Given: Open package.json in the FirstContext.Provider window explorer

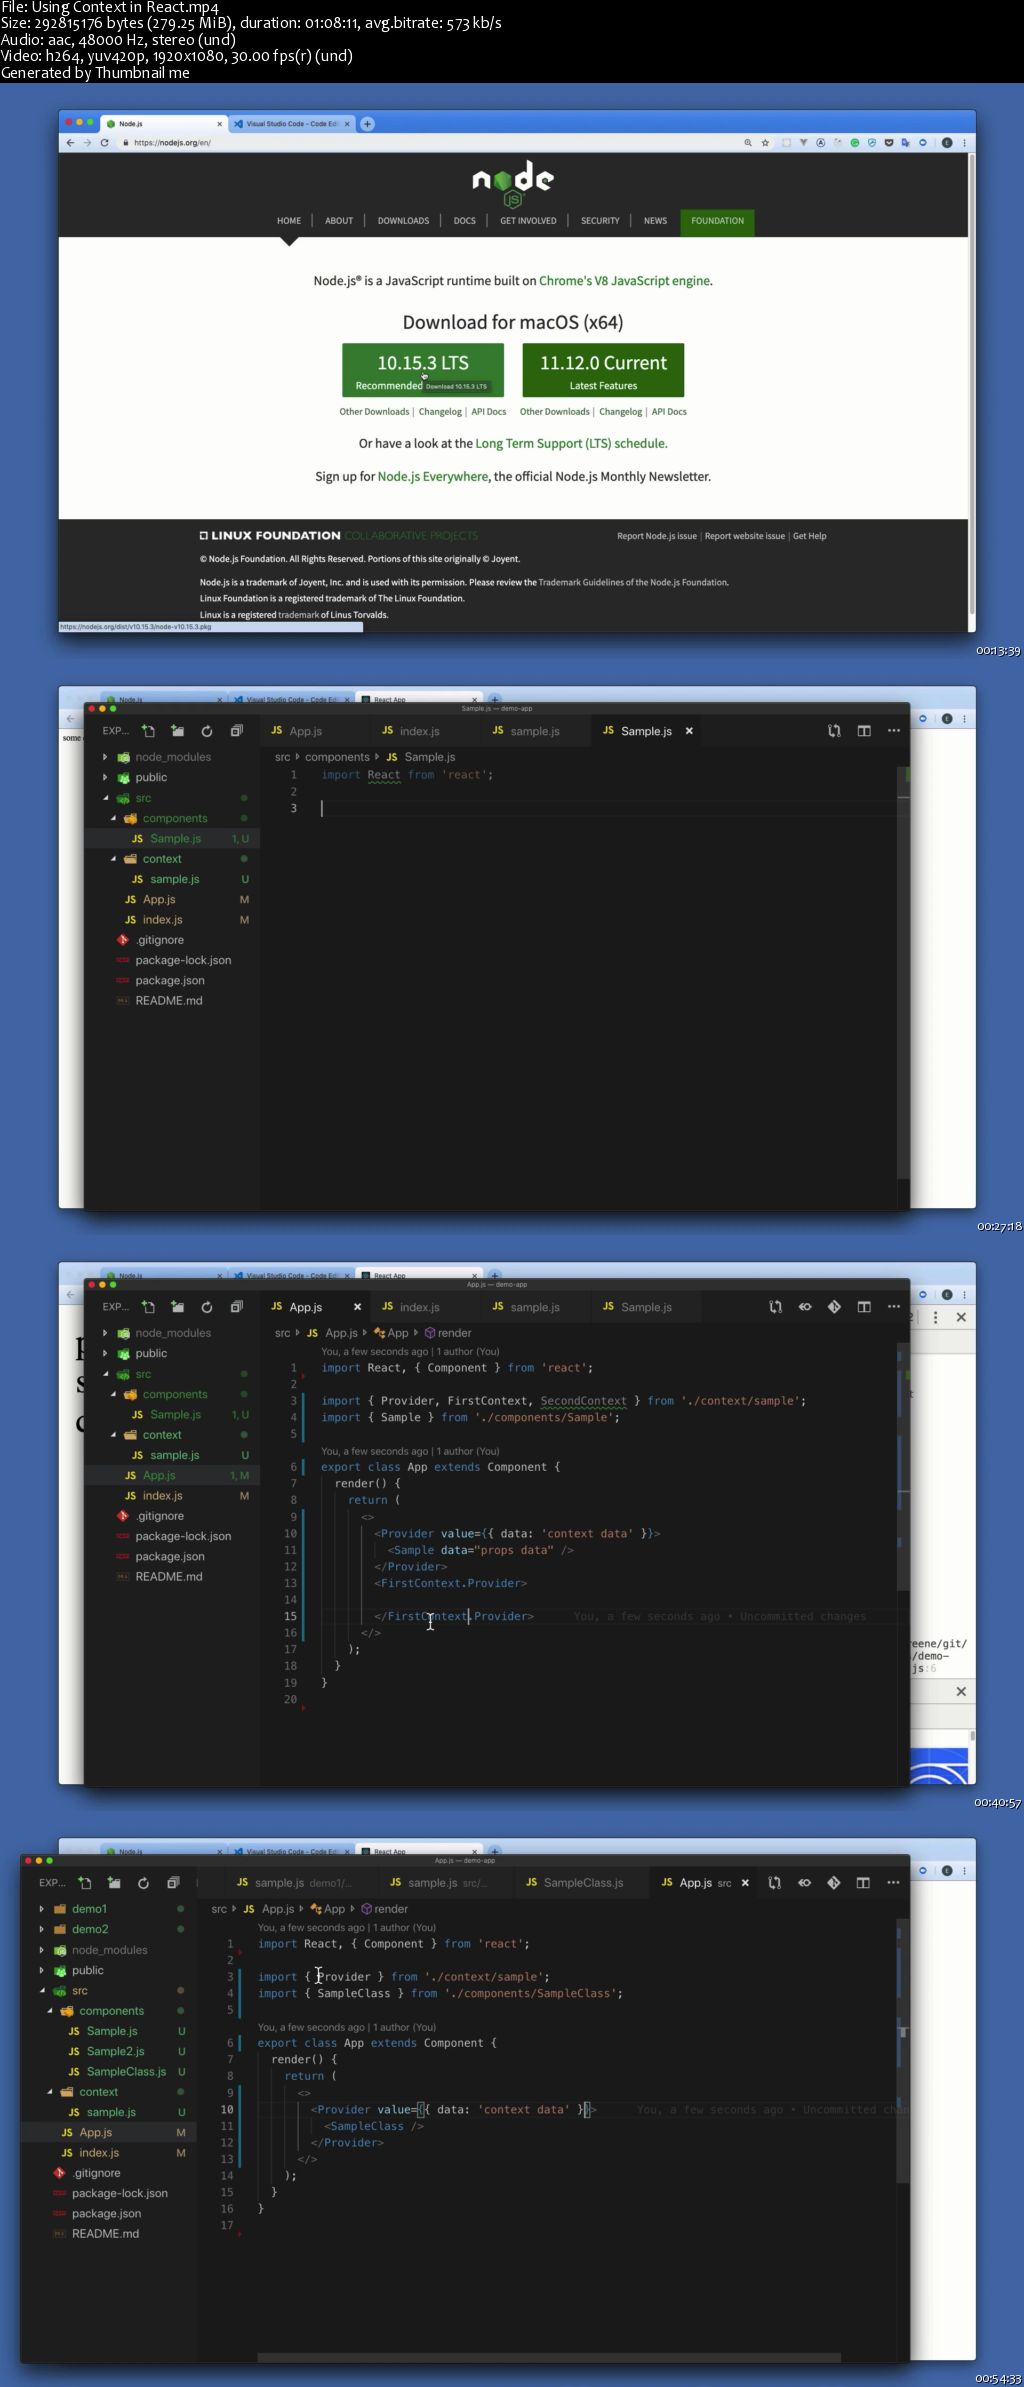Looking at the screenshot, I should coord(169,1556).
